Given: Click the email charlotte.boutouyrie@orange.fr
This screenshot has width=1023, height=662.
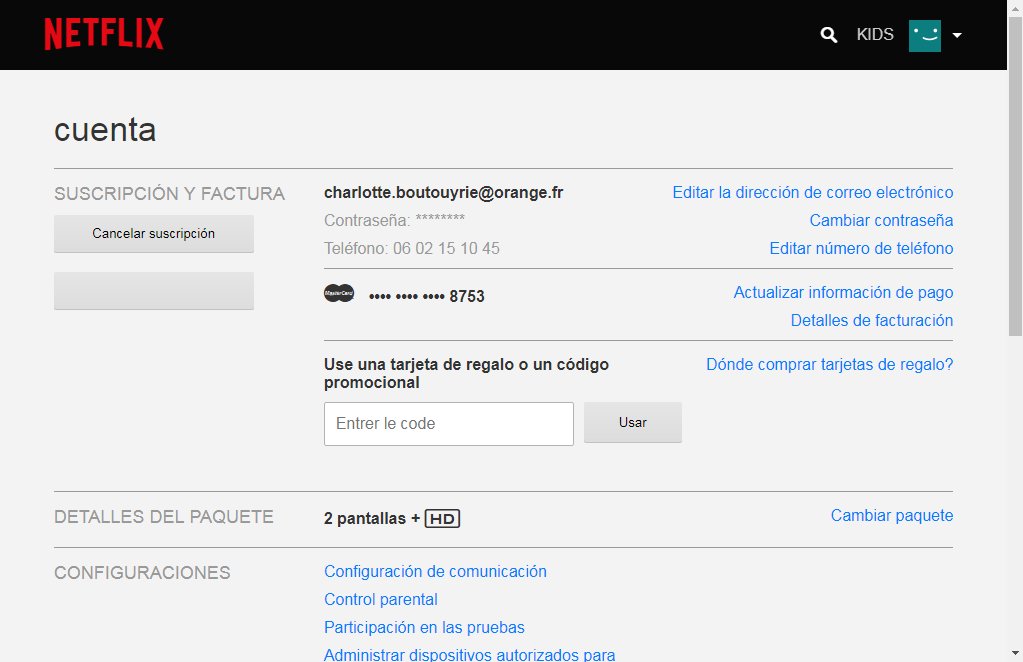Looking at the screenshot, I should click(444, 193).
